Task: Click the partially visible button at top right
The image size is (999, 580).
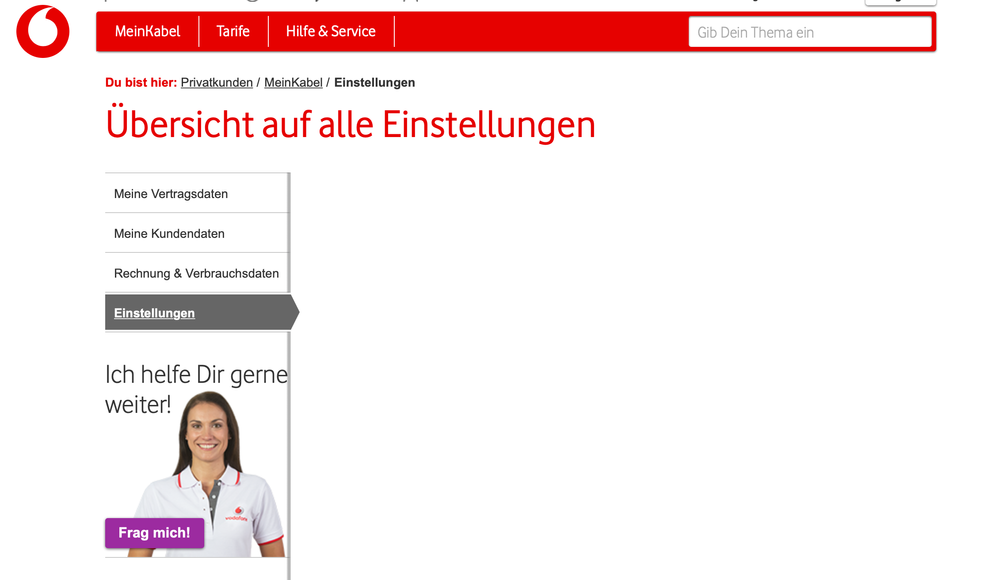Action: coord(899,3)
